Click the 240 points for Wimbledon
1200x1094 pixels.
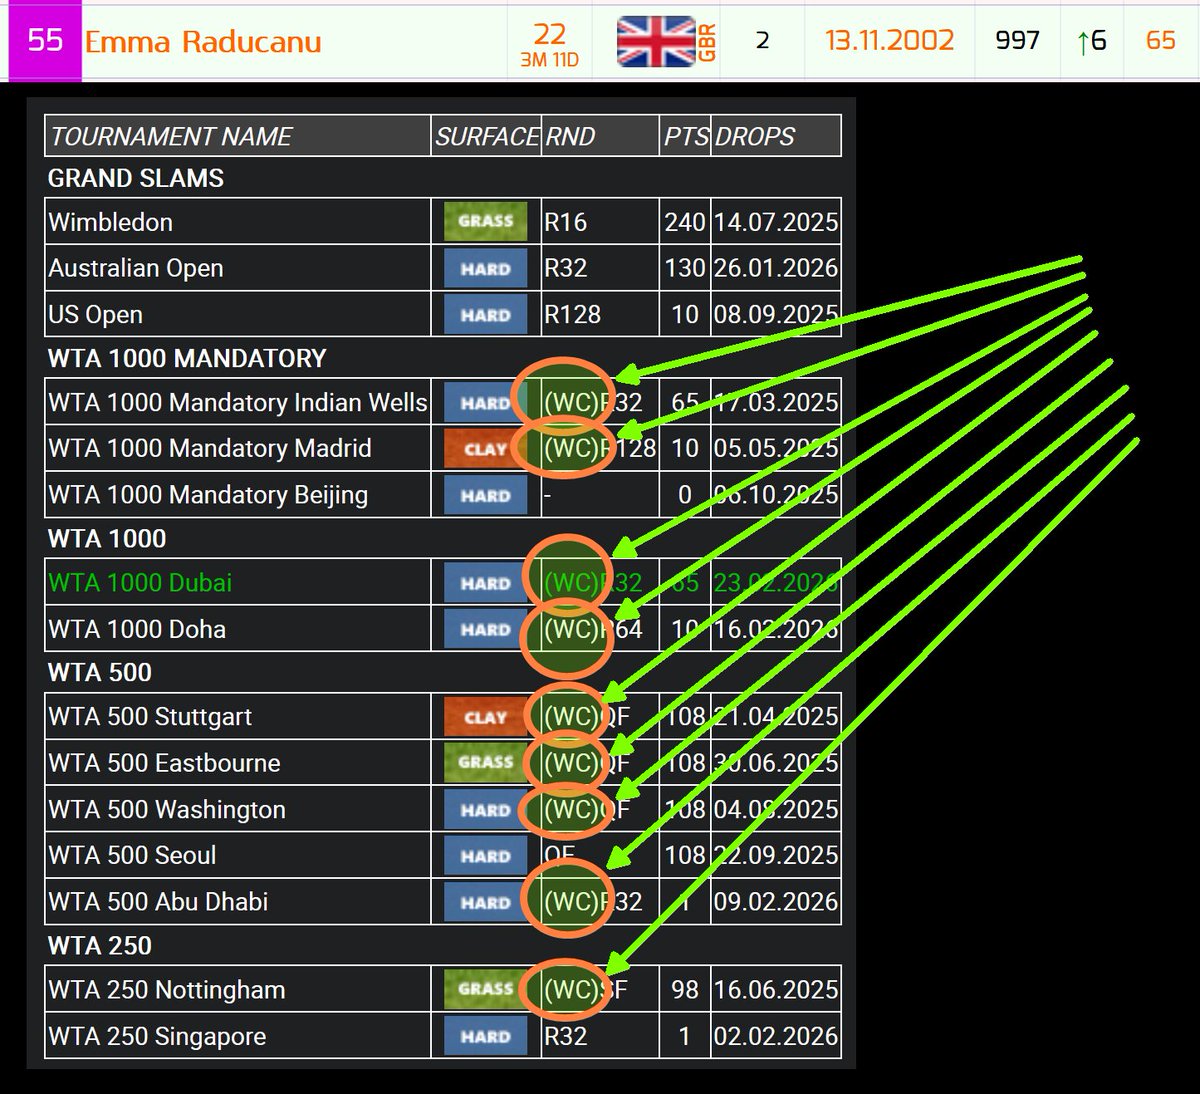685,222
